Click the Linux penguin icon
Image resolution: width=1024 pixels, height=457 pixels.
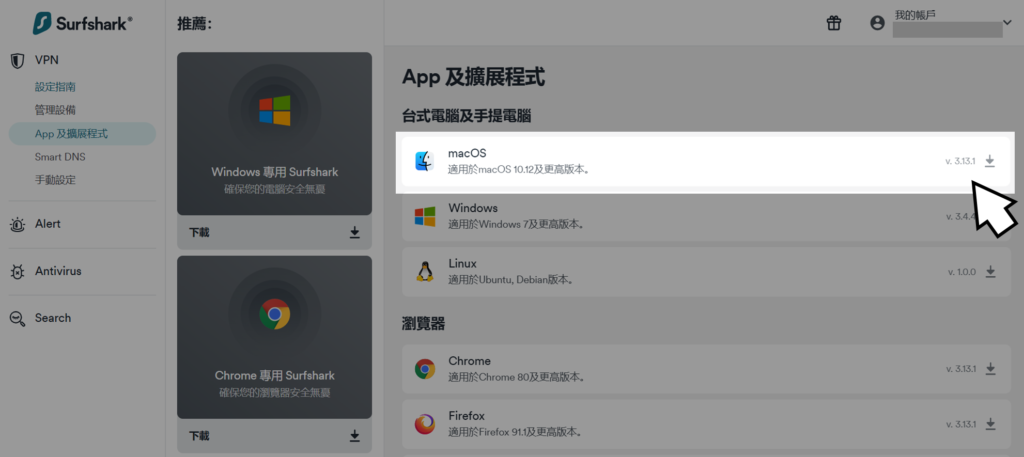[x=424, y=271]
